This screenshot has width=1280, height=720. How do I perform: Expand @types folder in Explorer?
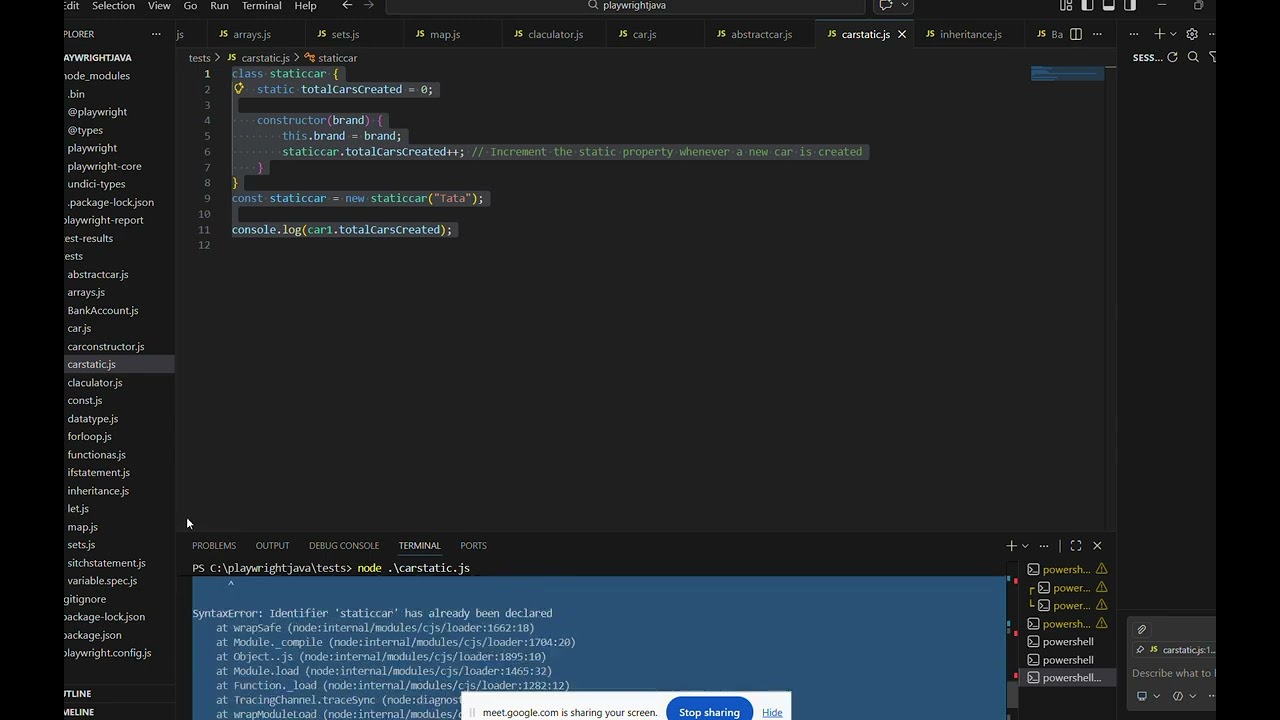85,130
